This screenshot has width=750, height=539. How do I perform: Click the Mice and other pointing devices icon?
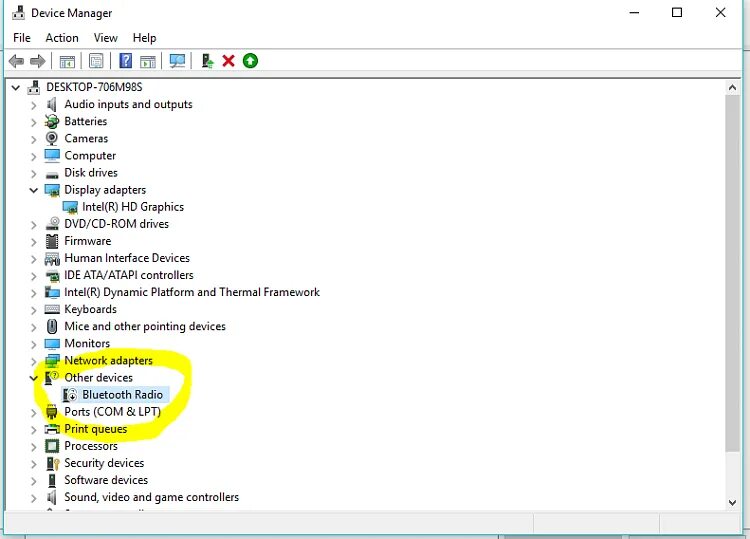click(52, 326)
